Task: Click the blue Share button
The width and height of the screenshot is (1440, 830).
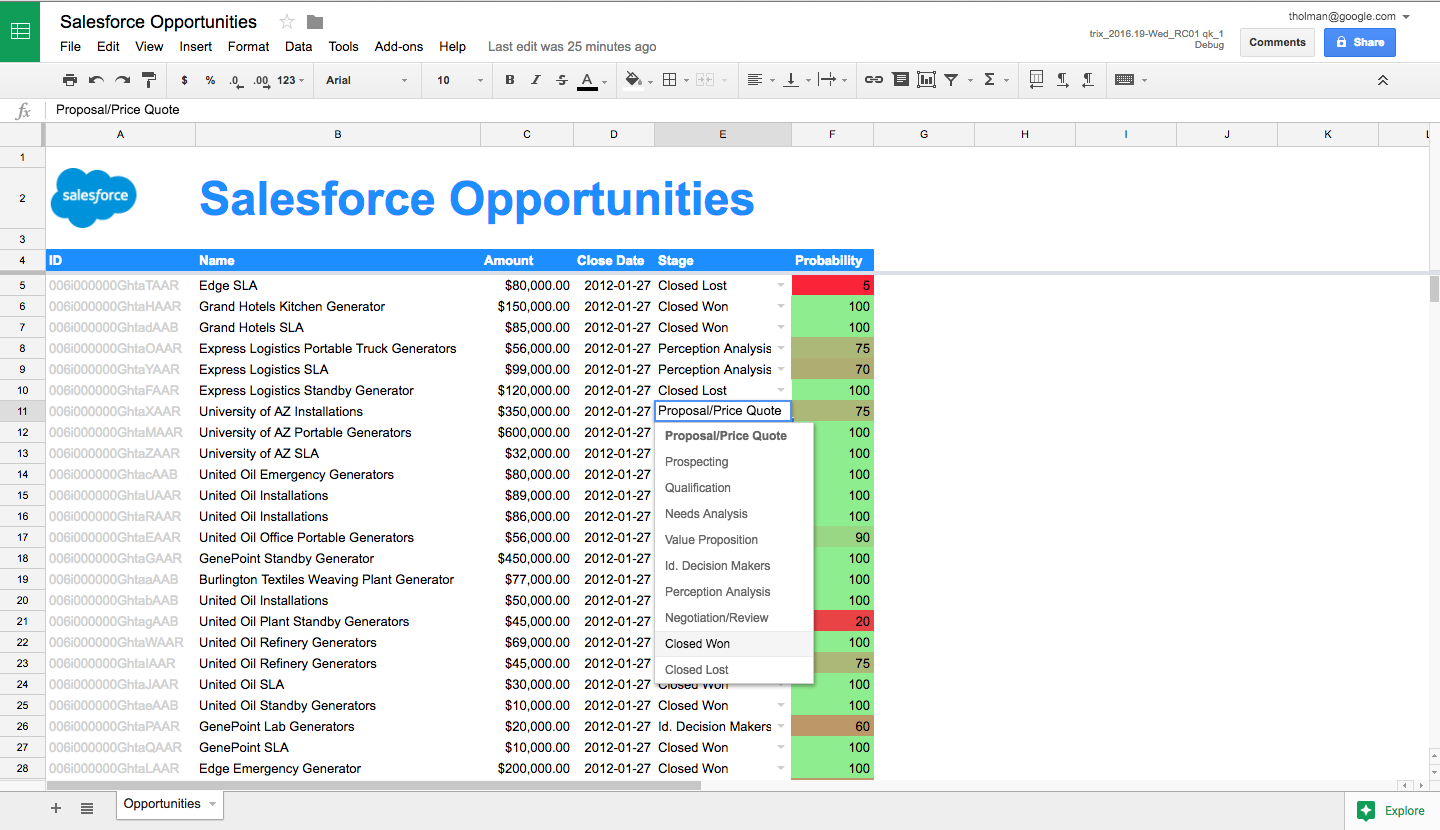Action: click(1359, 42)
